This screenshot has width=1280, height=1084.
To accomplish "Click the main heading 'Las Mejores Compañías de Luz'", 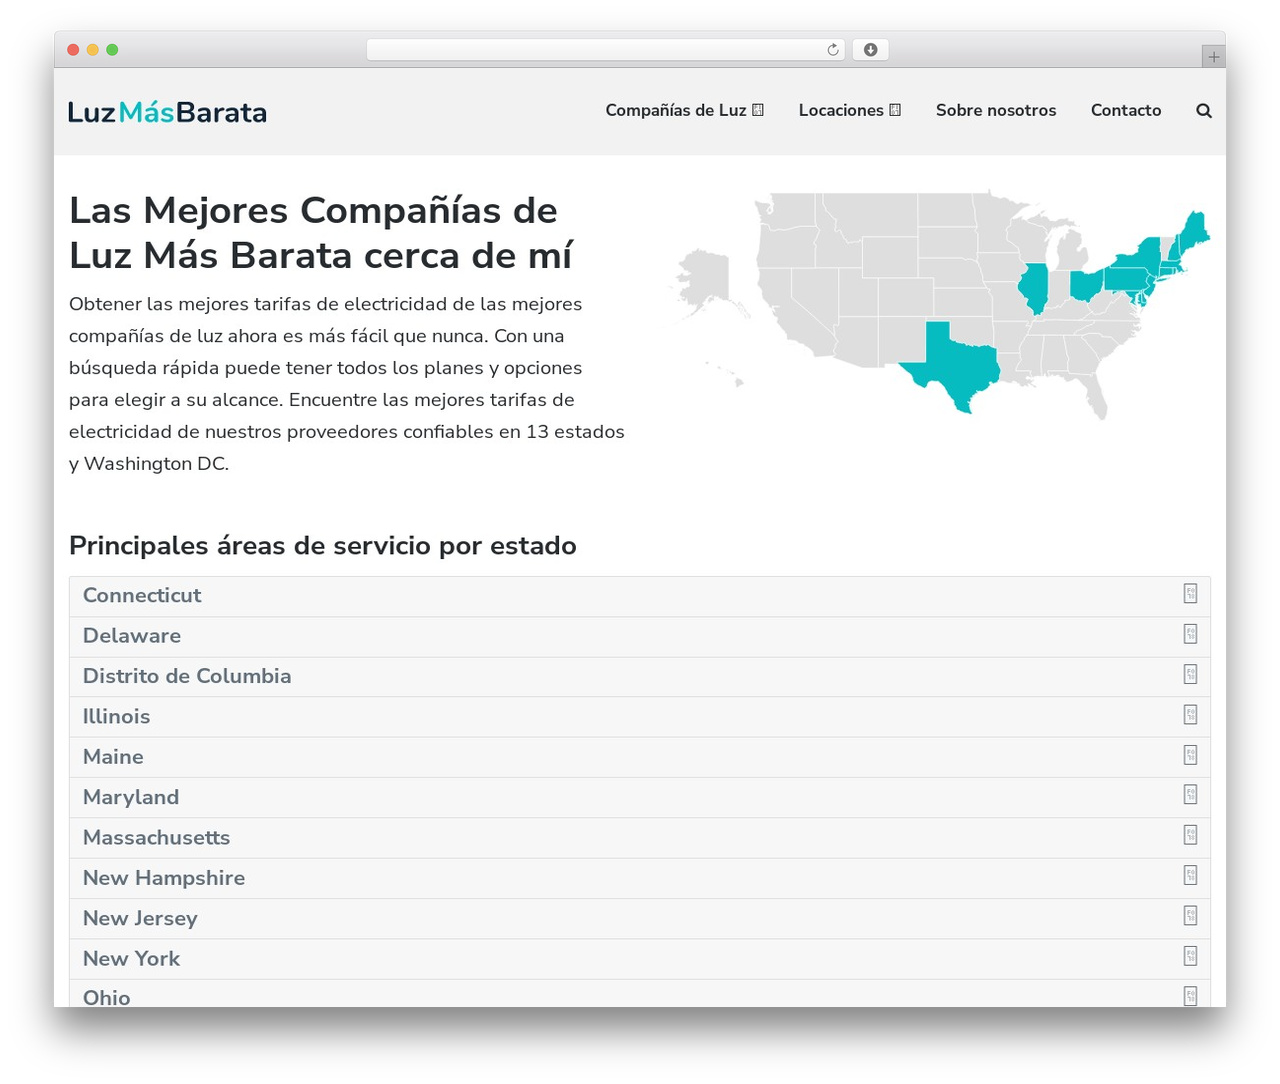I will tap(320, 233).
